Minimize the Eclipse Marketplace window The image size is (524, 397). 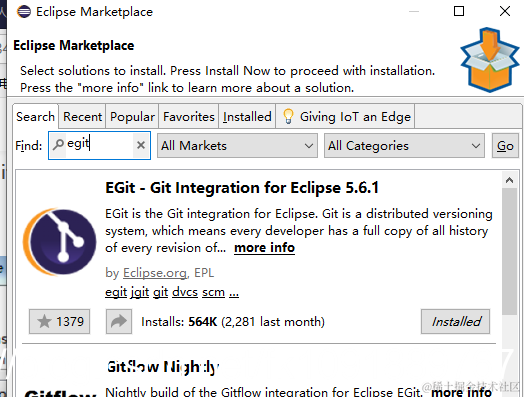[x=414, y=11]
